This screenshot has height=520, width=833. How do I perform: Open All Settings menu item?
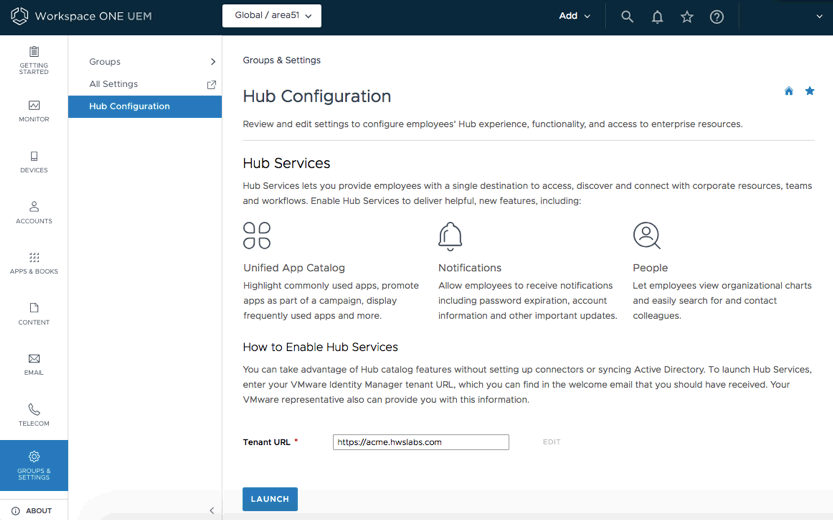click(x=113, y=84)
